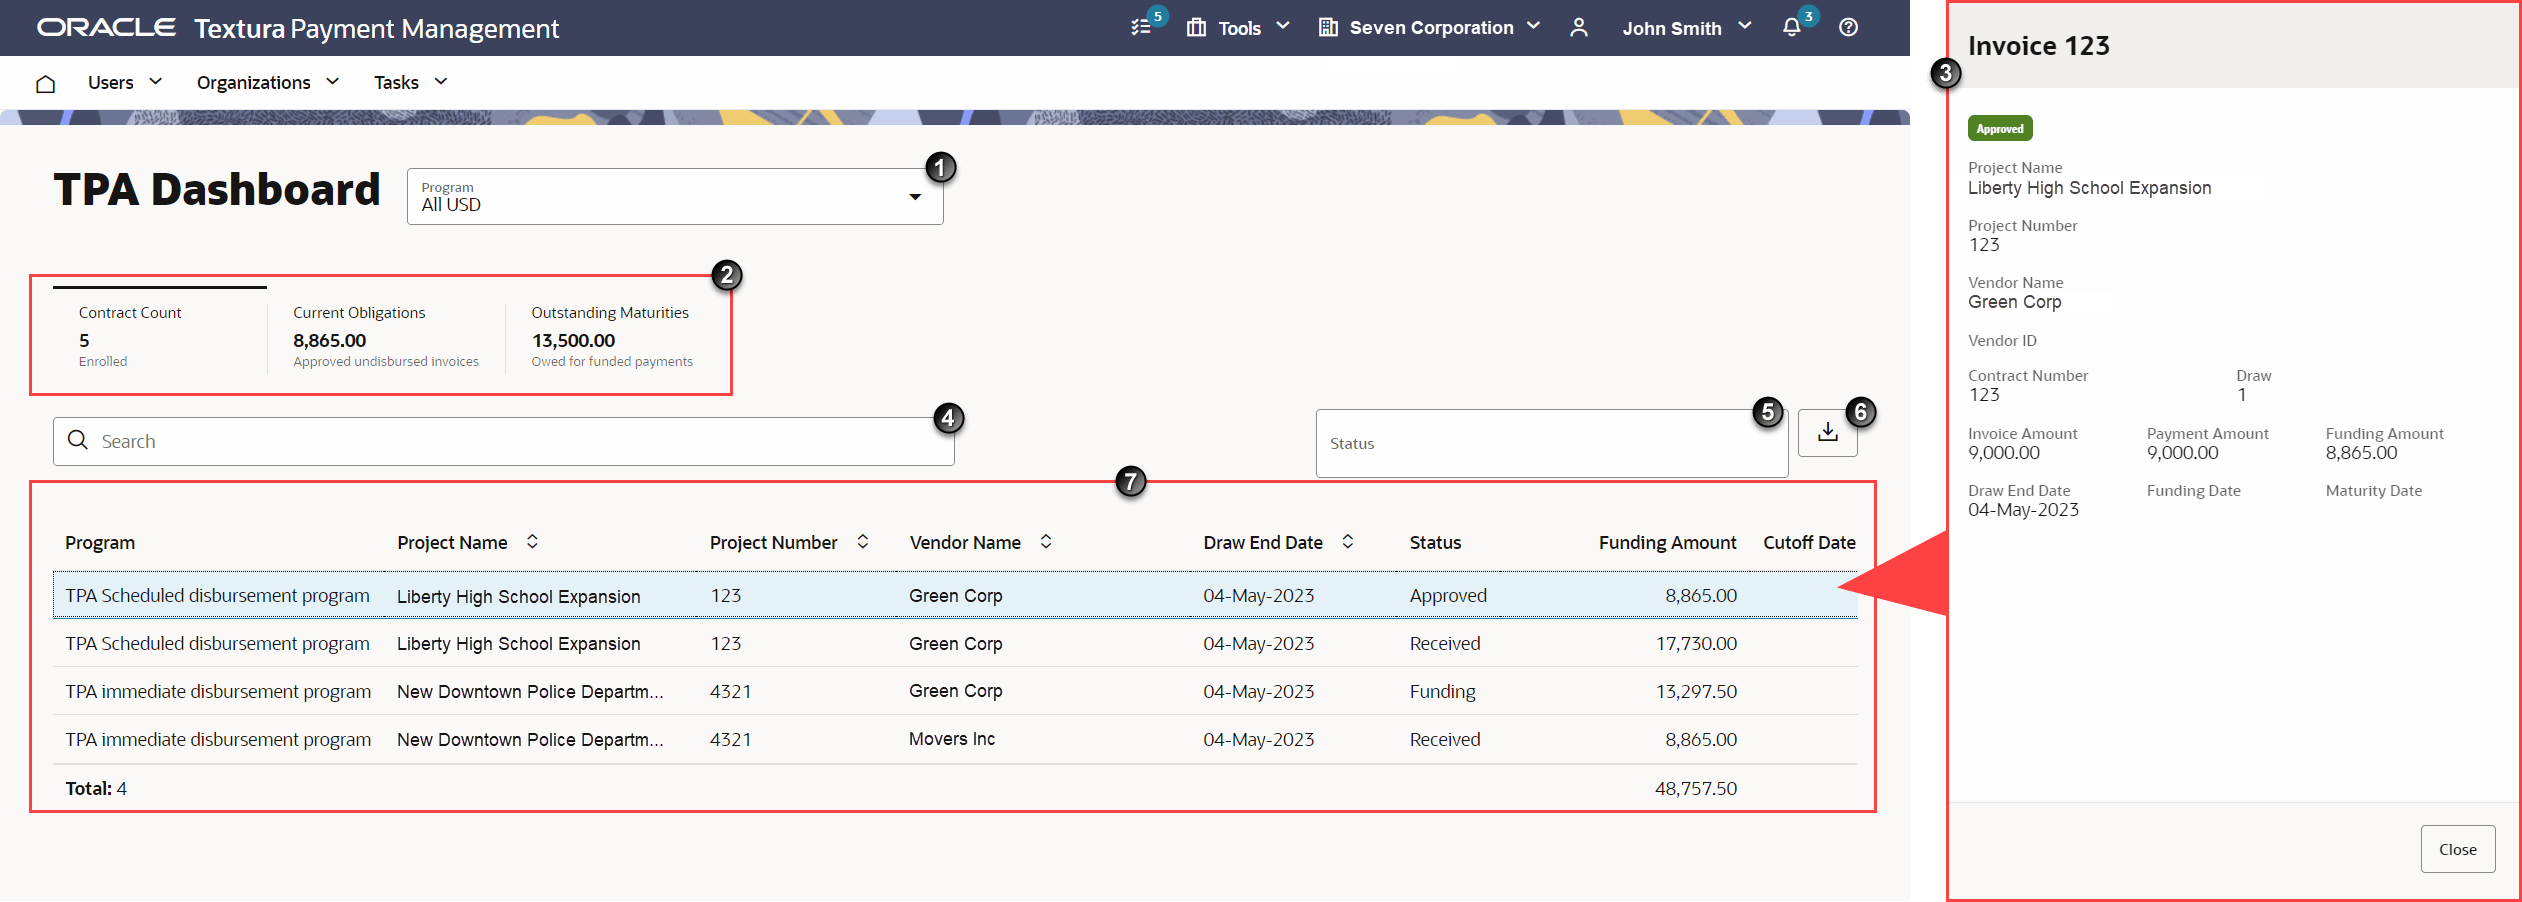Click the TPA Dashboard heading
Screen dimensions: 2522x902
217,190
